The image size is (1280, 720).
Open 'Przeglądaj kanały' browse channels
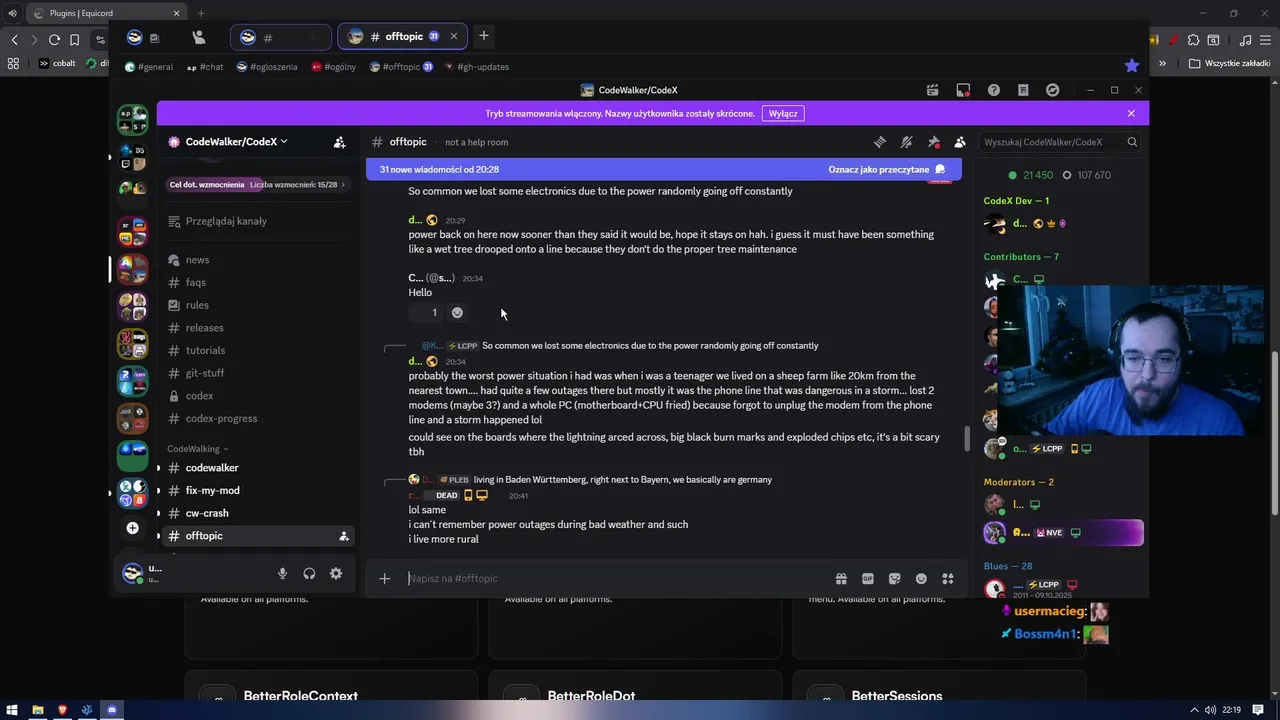(256, 221)
